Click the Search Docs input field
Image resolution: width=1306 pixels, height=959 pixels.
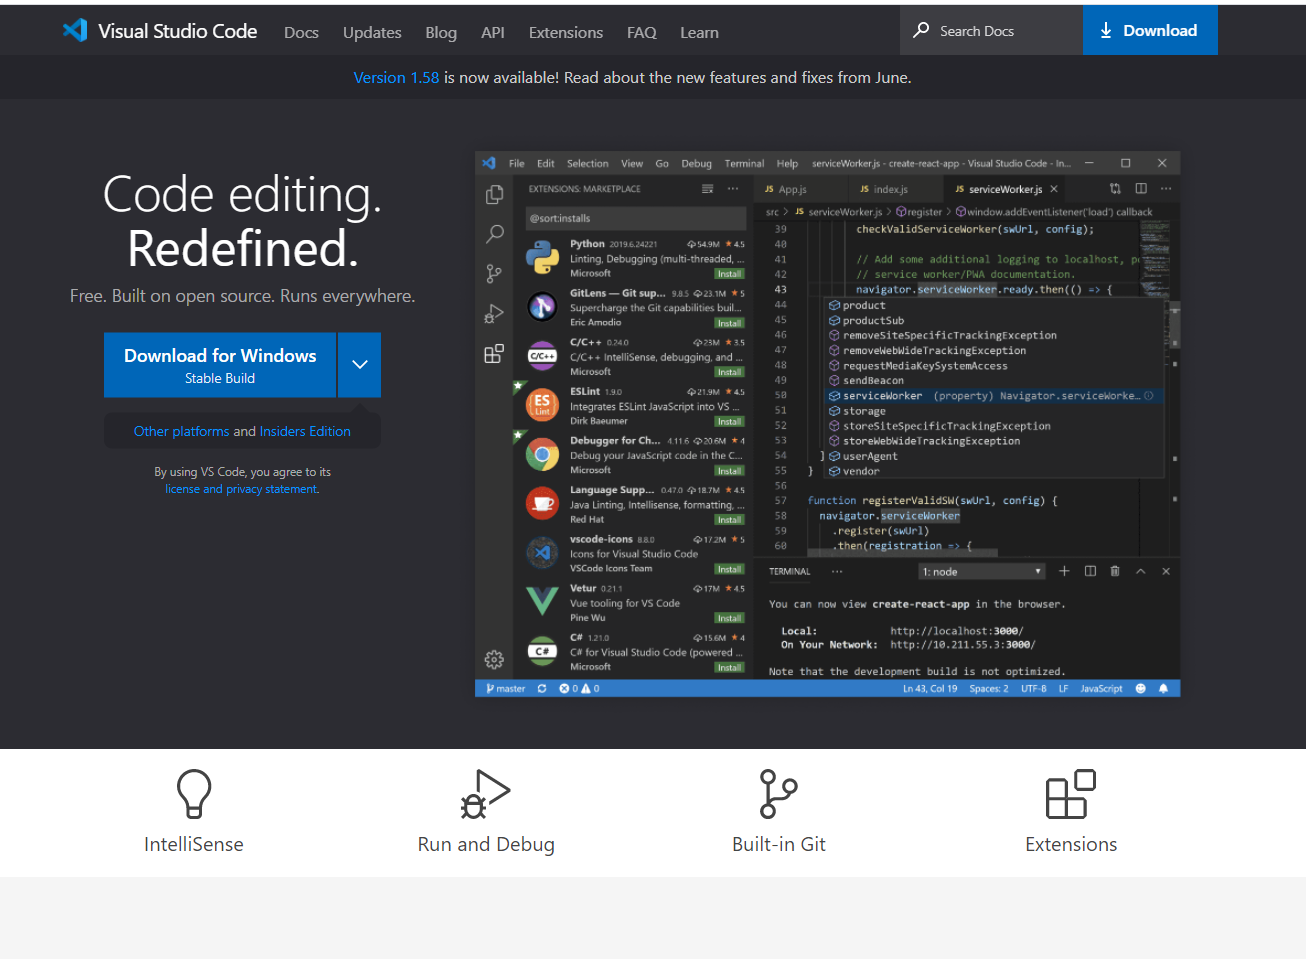coord(991,30)
